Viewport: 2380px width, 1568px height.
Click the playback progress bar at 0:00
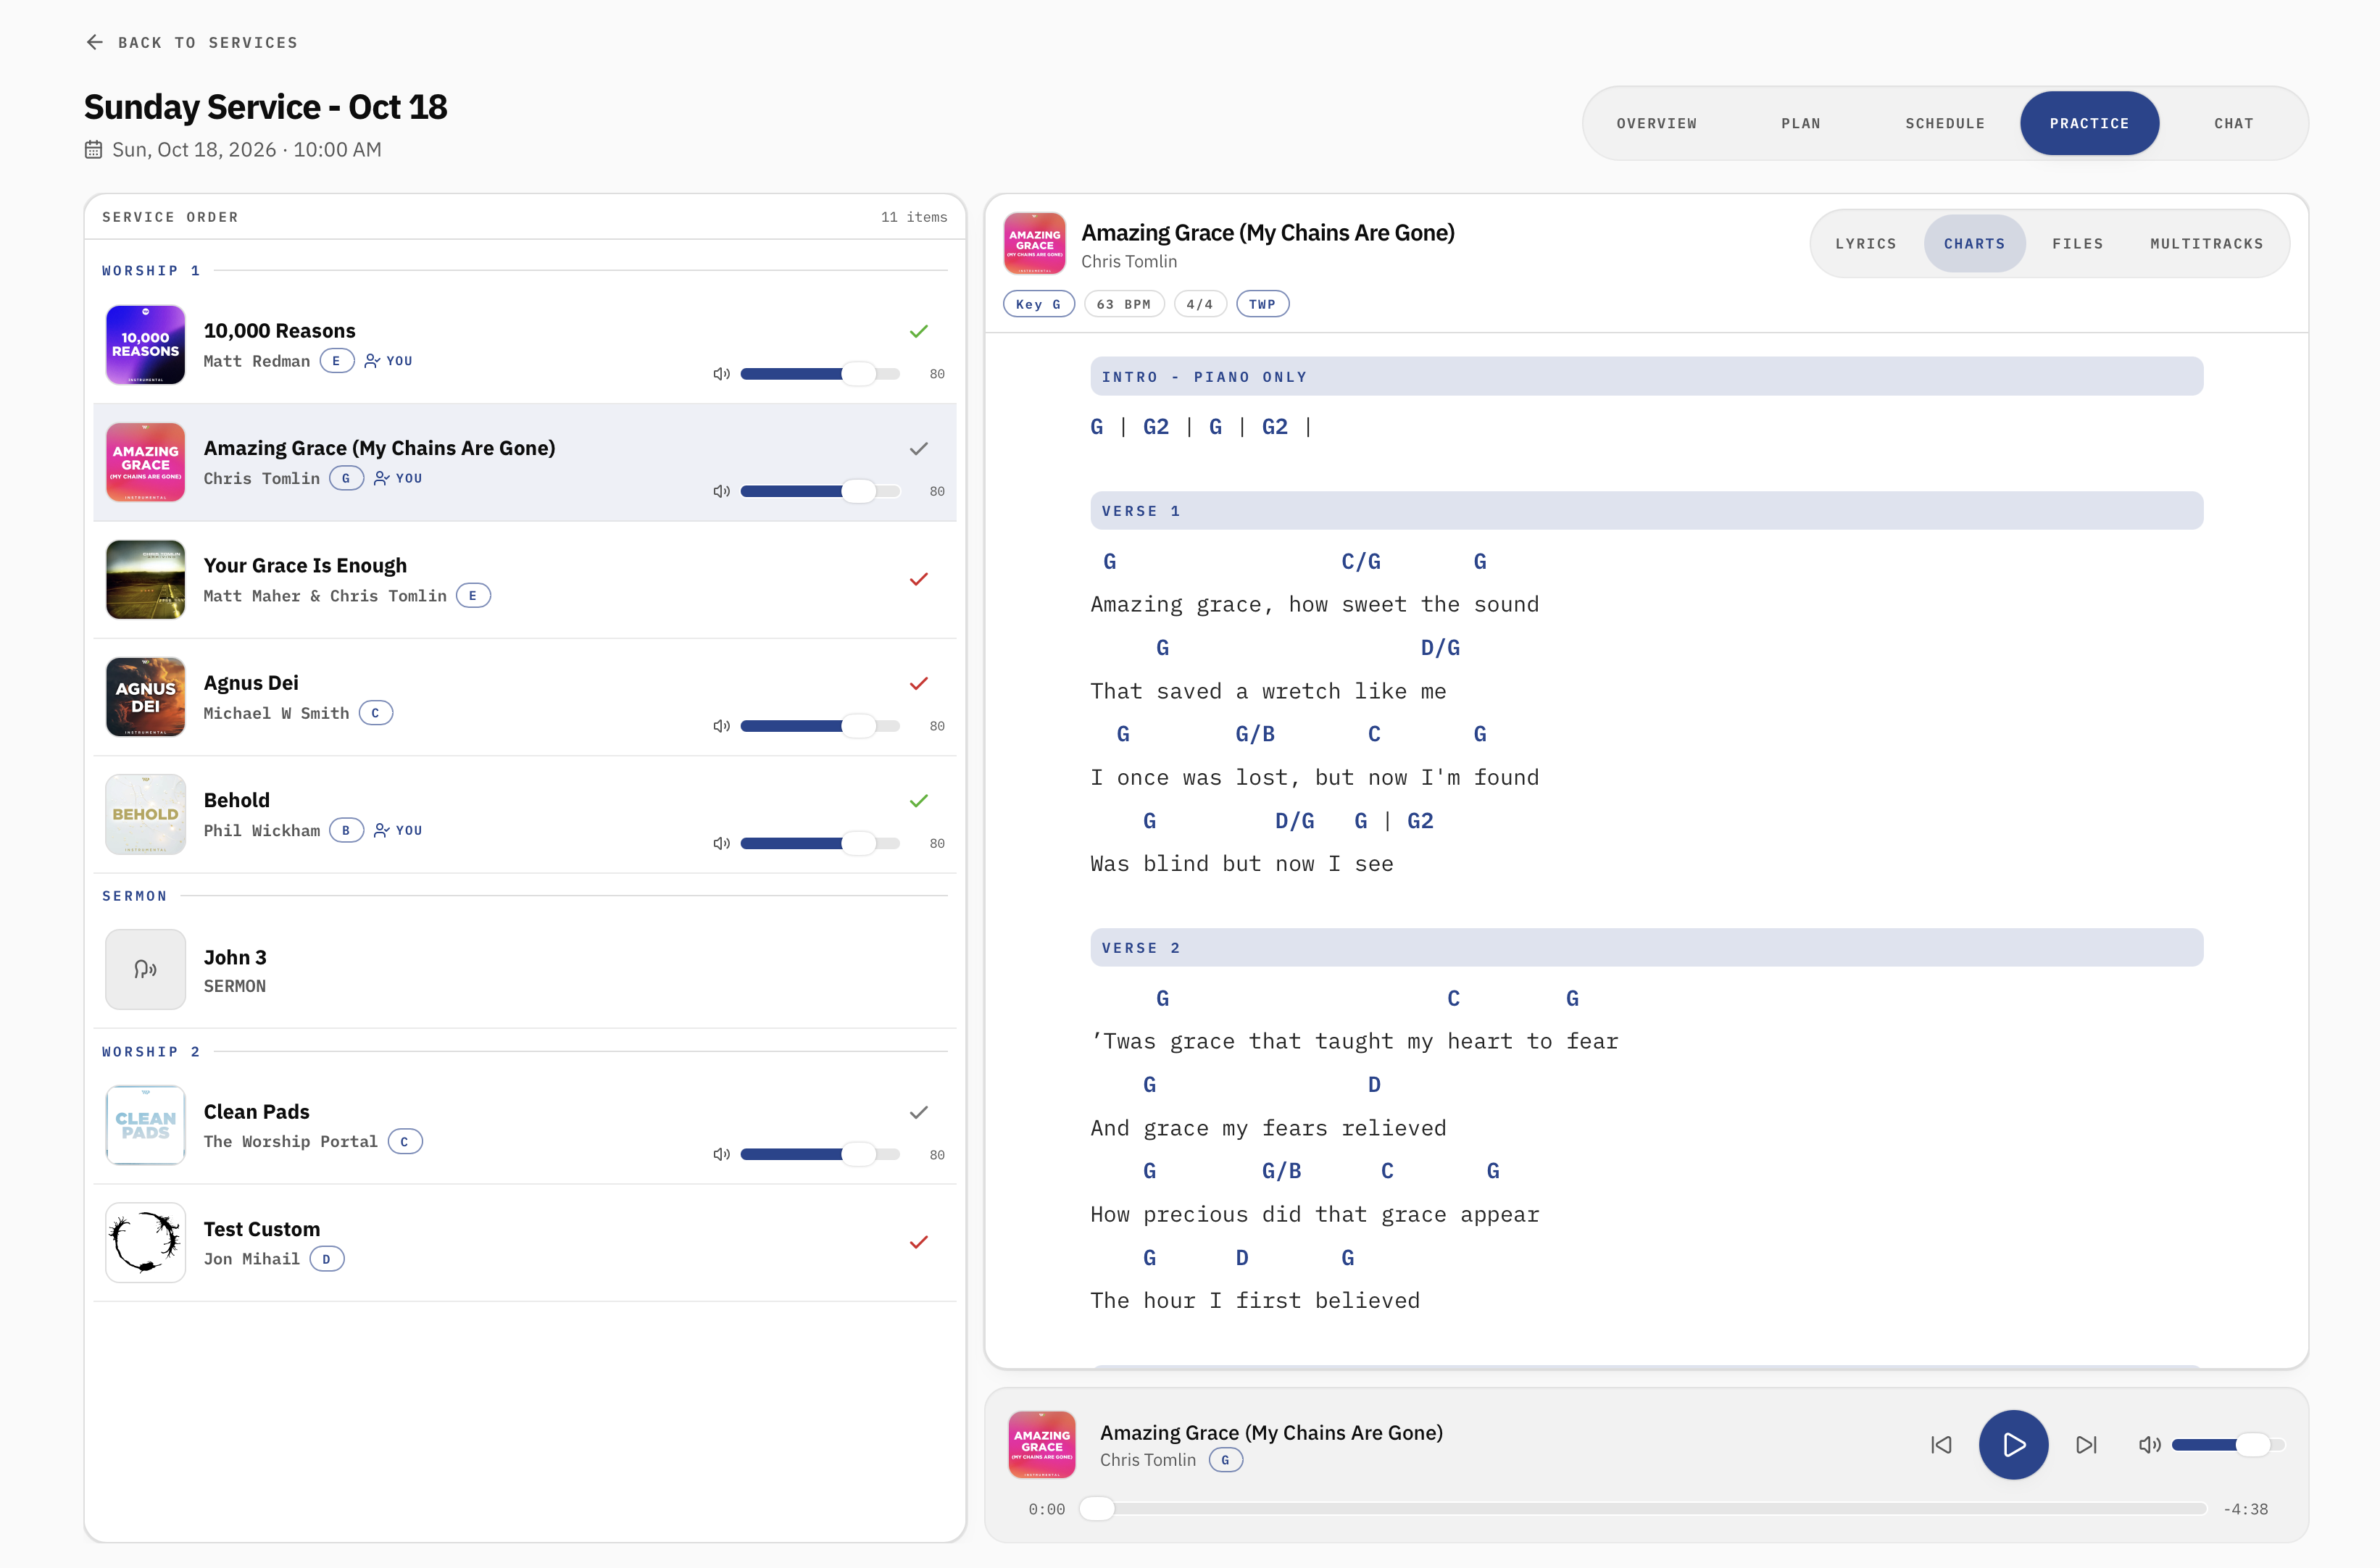coord(1643,1509)
